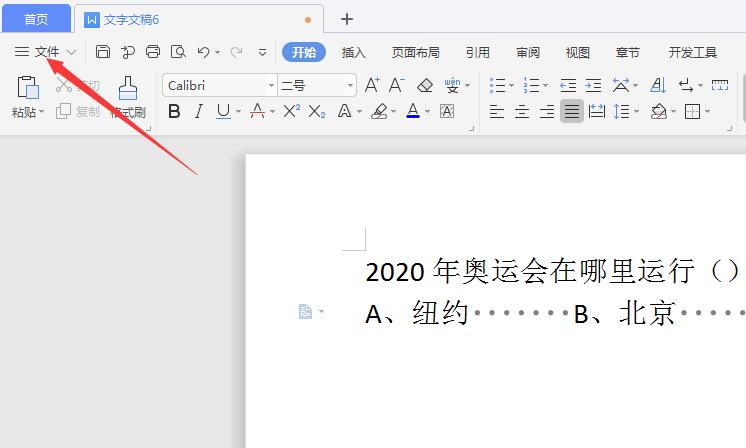Select the 审阅 ribbon tab
746x448 pixels.
[528, 52]
